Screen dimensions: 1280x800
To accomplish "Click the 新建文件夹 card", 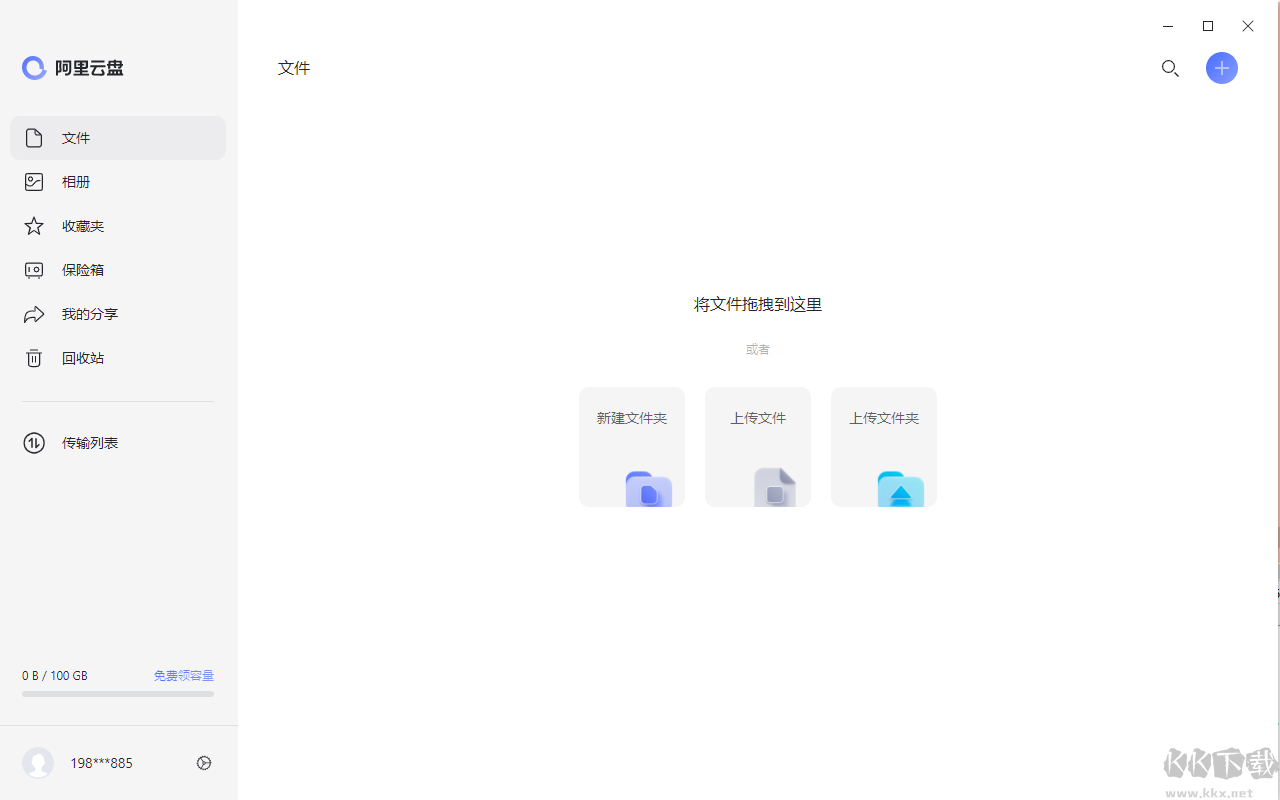I will pos(631,446).
